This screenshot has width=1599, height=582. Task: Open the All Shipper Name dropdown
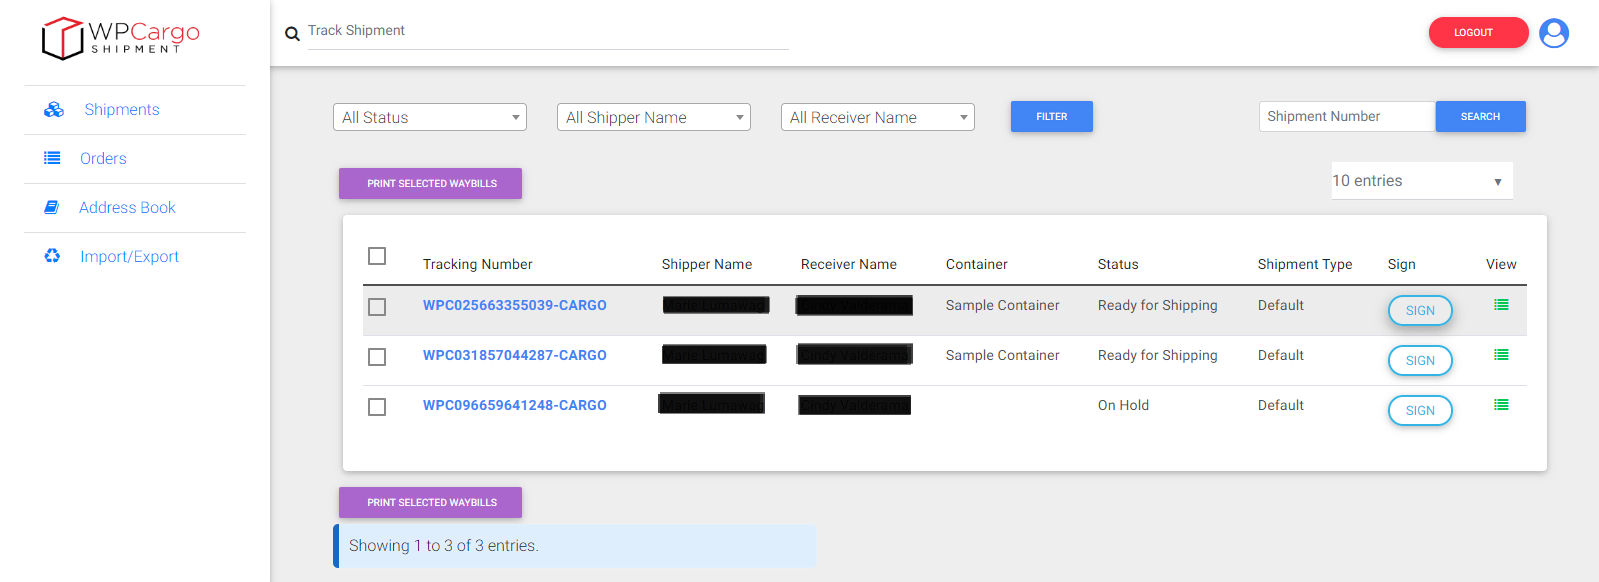coord(654,117)
